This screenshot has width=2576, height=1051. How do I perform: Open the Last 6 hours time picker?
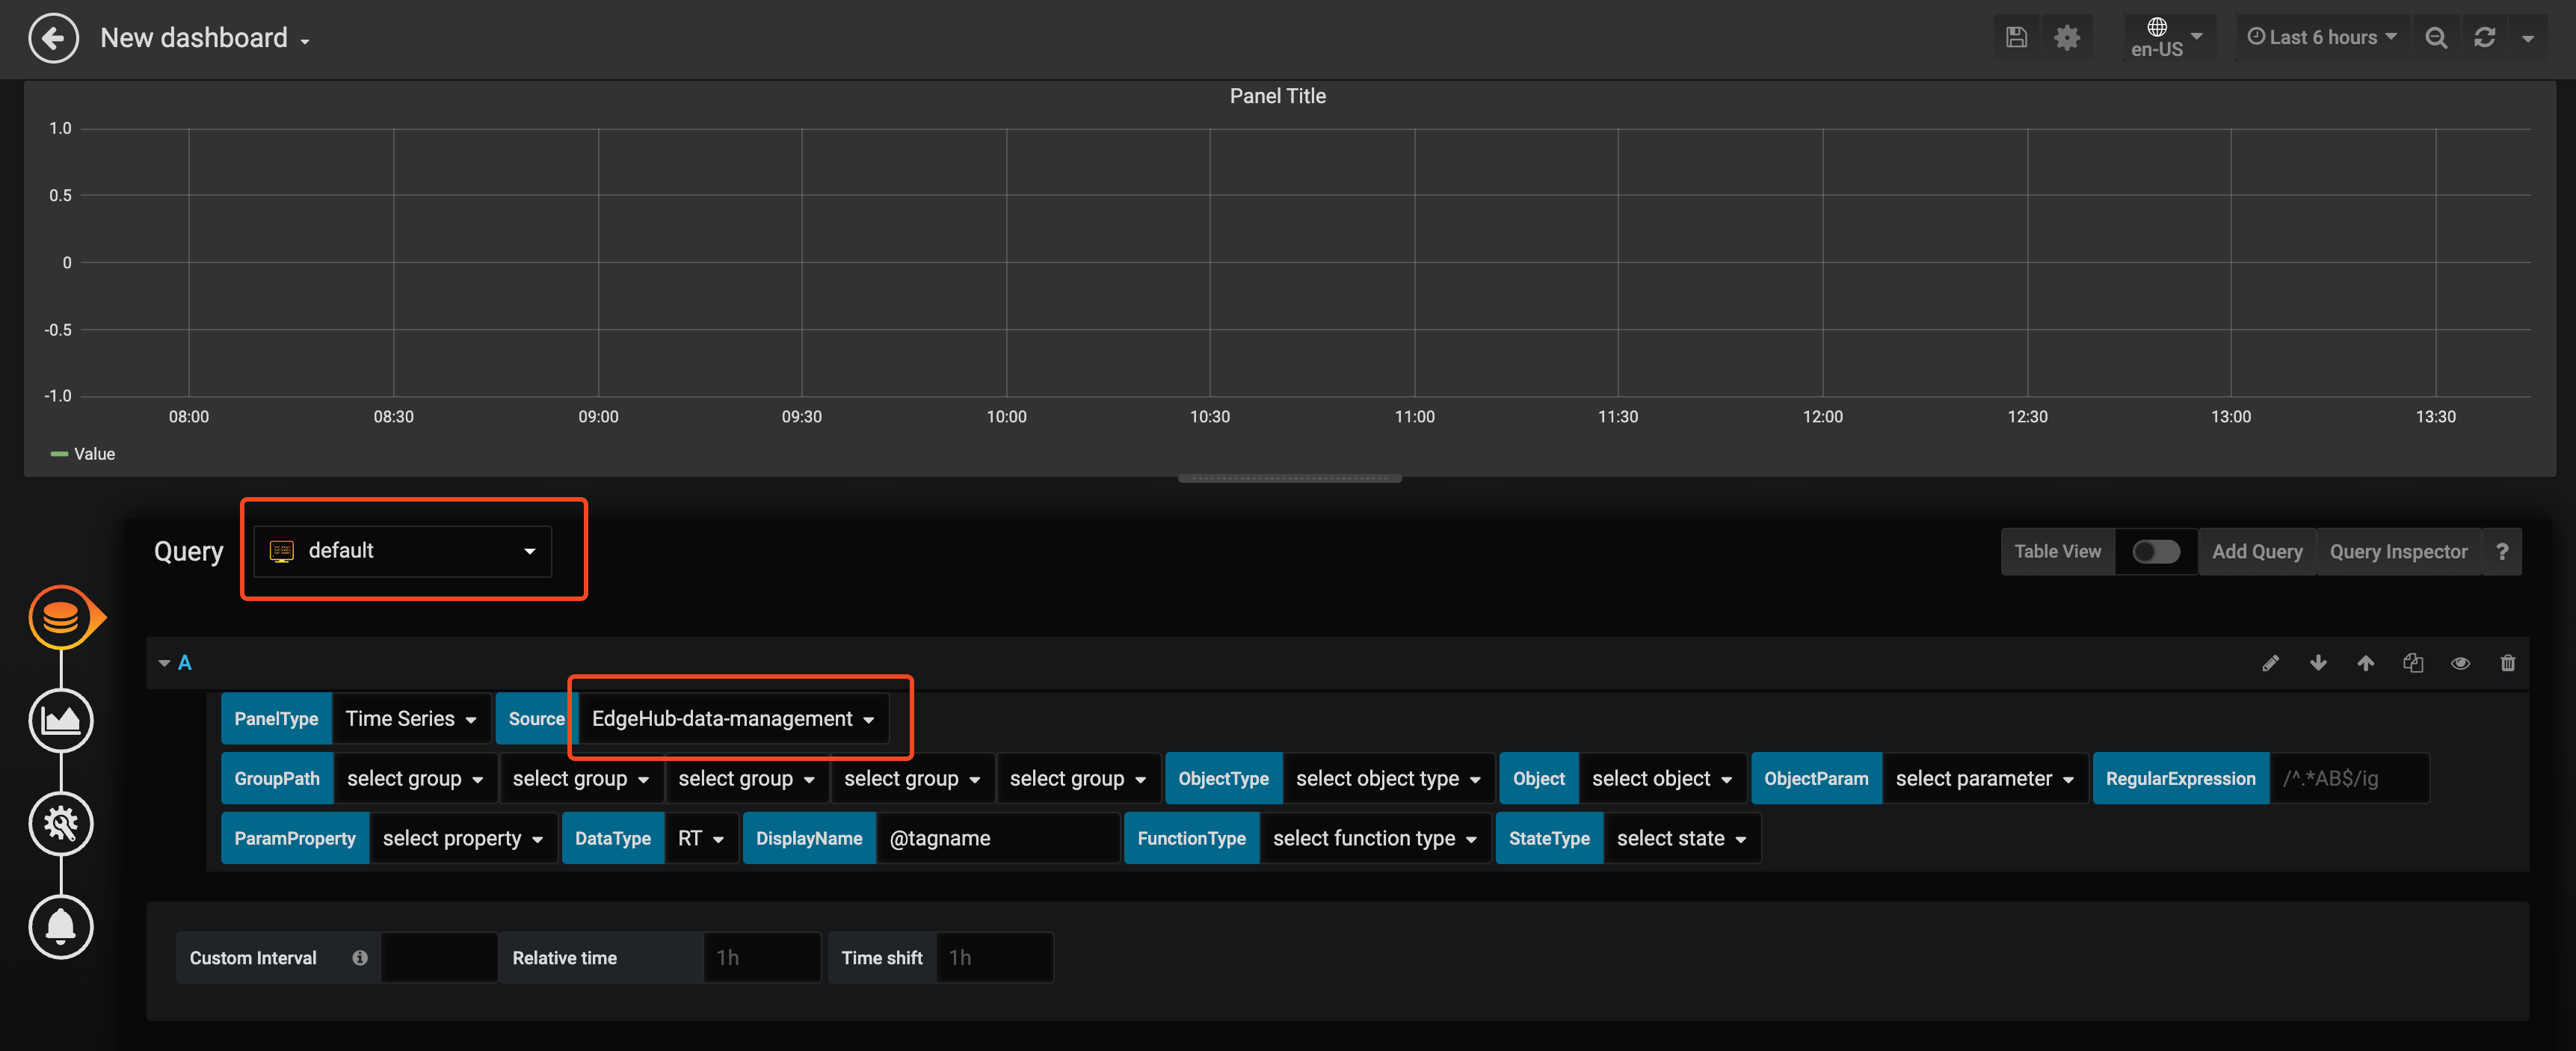(2321, 38)
